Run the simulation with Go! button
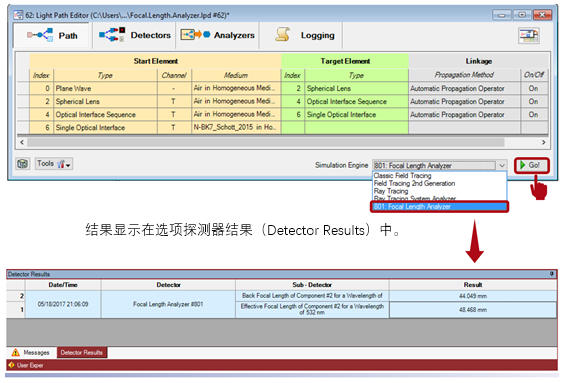Viewport: 567px width, 383px height. (x=532, y=165)
